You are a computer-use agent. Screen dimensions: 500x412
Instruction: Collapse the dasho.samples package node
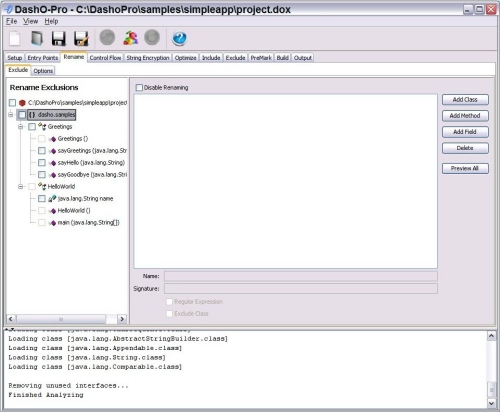pos(11,115)
